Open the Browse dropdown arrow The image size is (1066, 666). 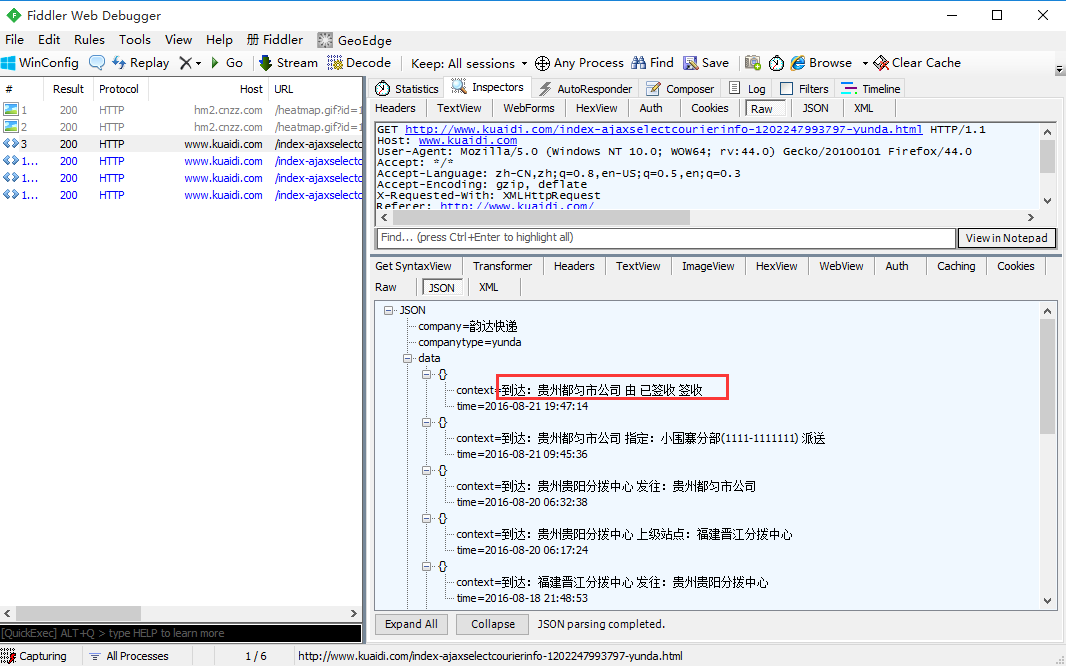(865, 63)
